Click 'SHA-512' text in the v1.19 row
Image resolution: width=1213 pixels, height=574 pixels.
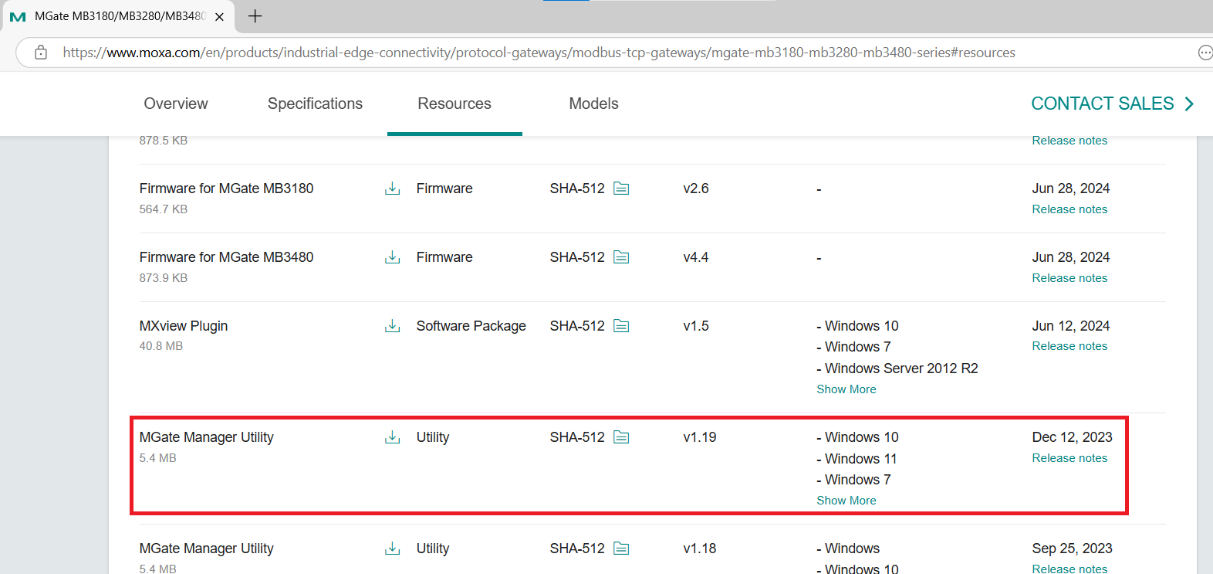577,437
